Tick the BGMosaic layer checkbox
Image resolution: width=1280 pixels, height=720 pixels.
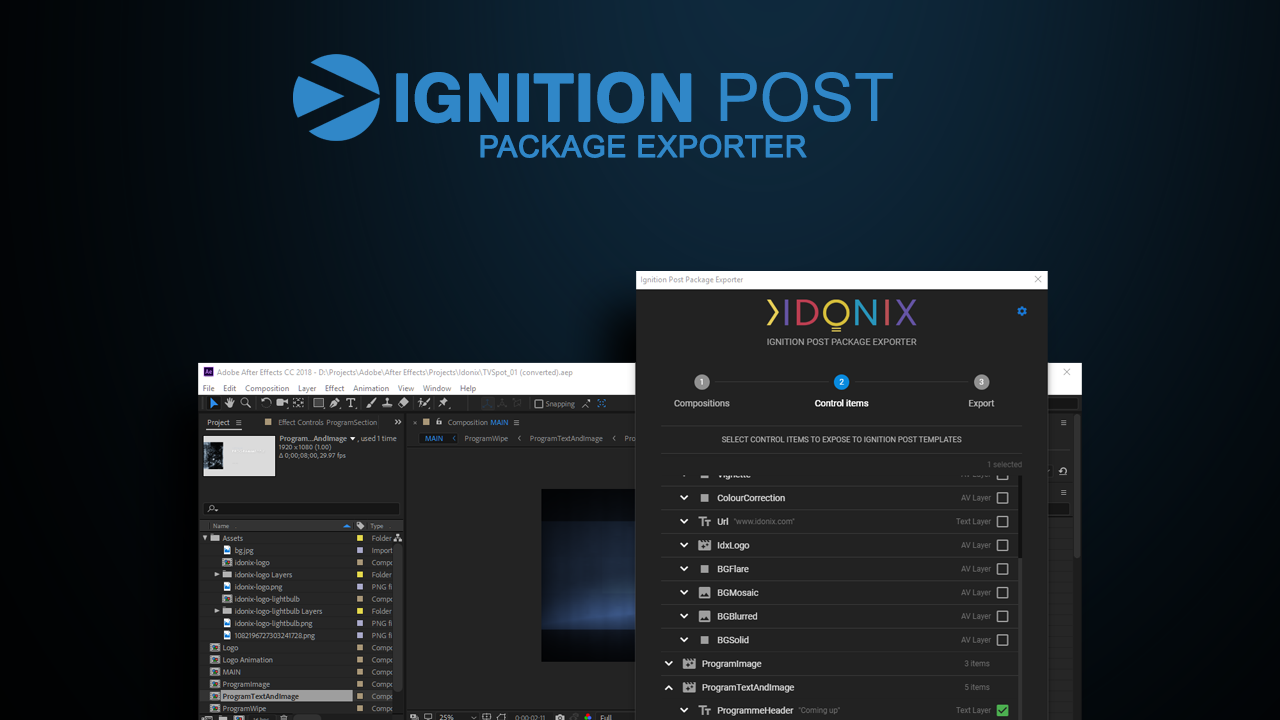click(x=1002, y=593)
